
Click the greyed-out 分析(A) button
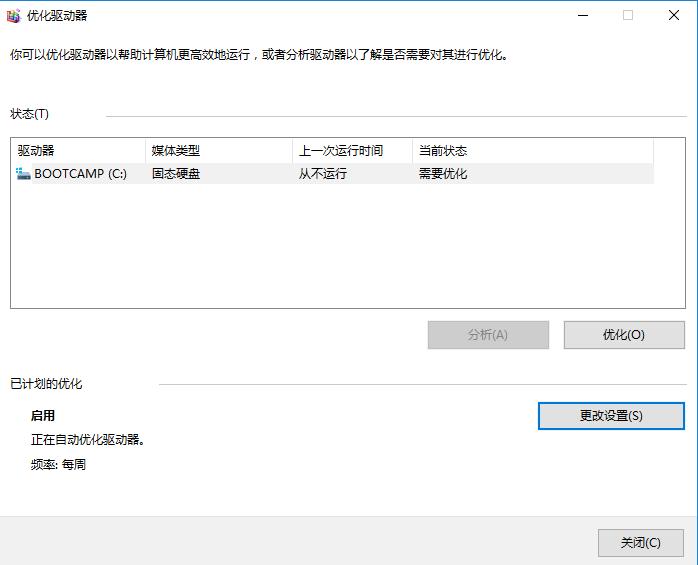tap(488, 335)
